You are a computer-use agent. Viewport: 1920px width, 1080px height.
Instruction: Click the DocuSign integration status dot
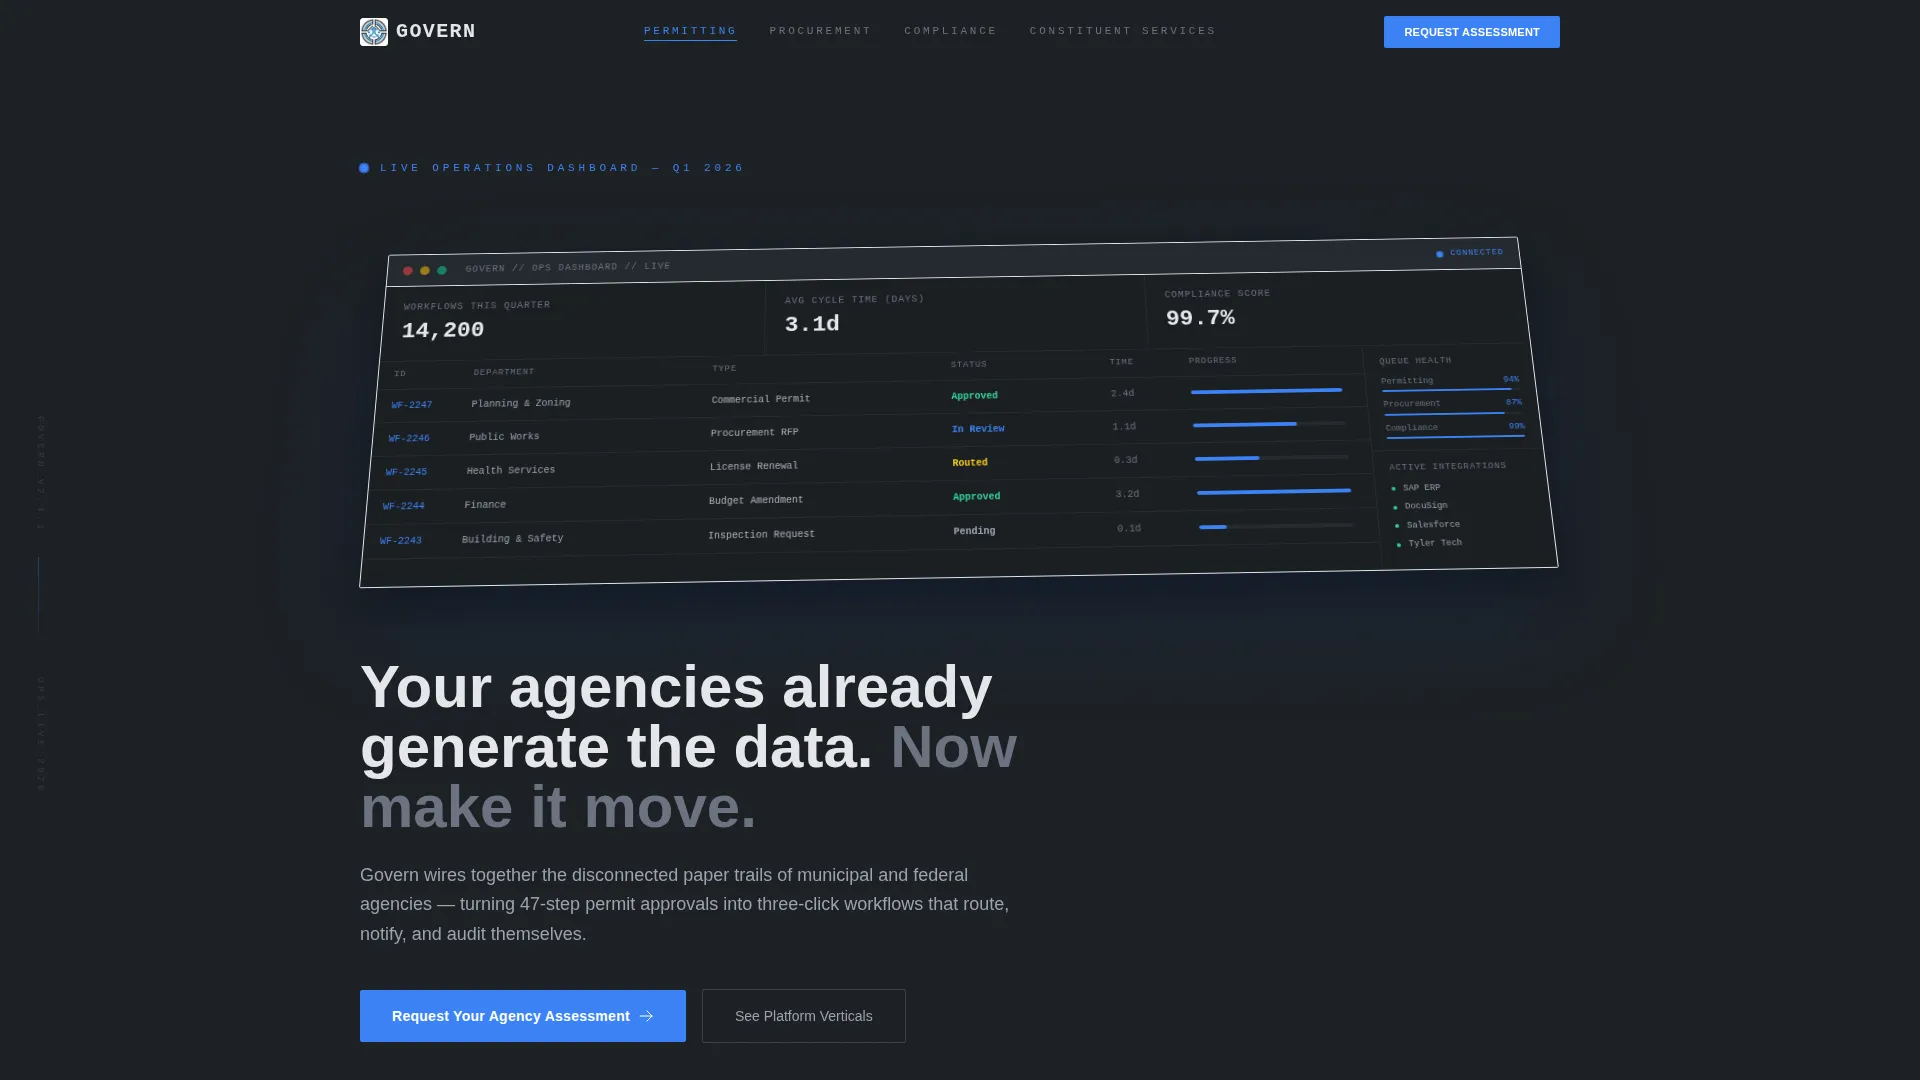1395,507
